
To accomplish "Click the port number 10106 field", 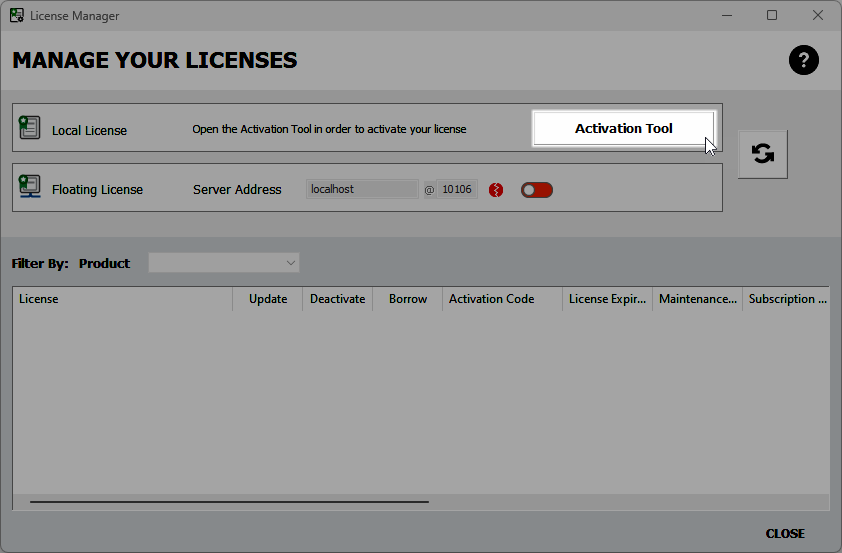I will click(457, 189).
